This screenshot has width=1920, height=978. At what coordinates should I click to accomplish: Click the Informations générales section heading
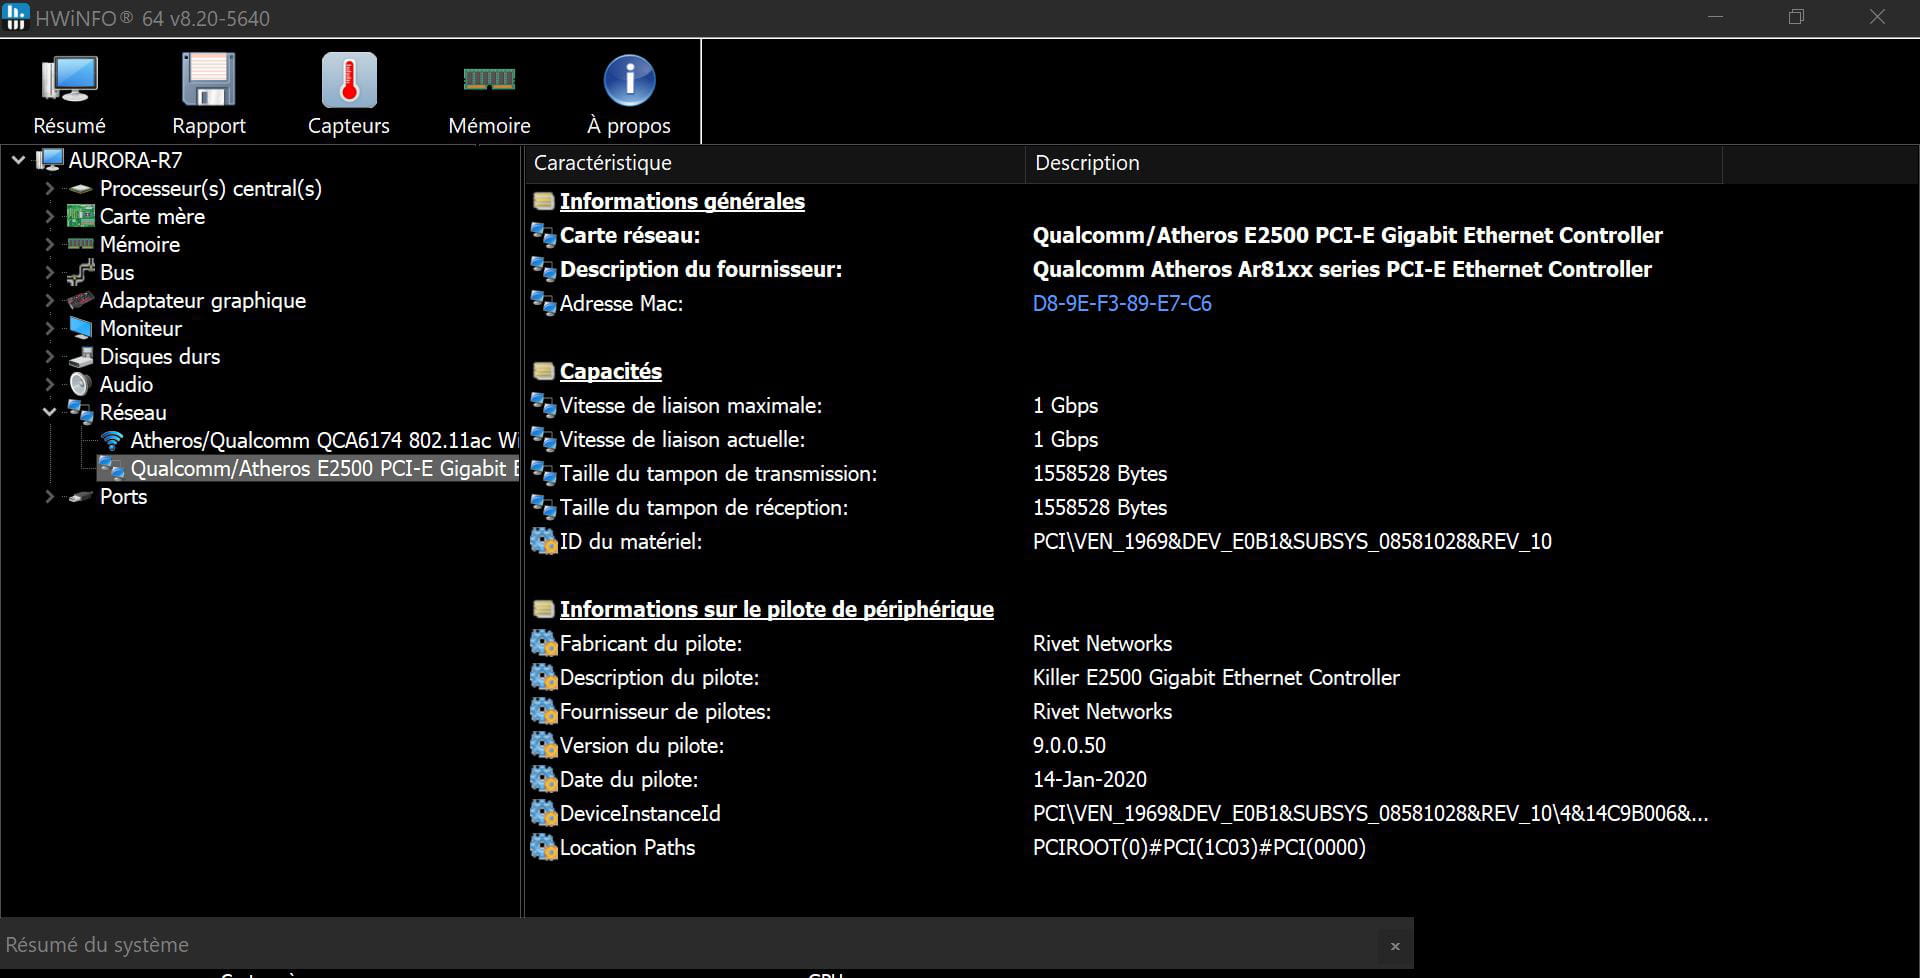(682, 201)
